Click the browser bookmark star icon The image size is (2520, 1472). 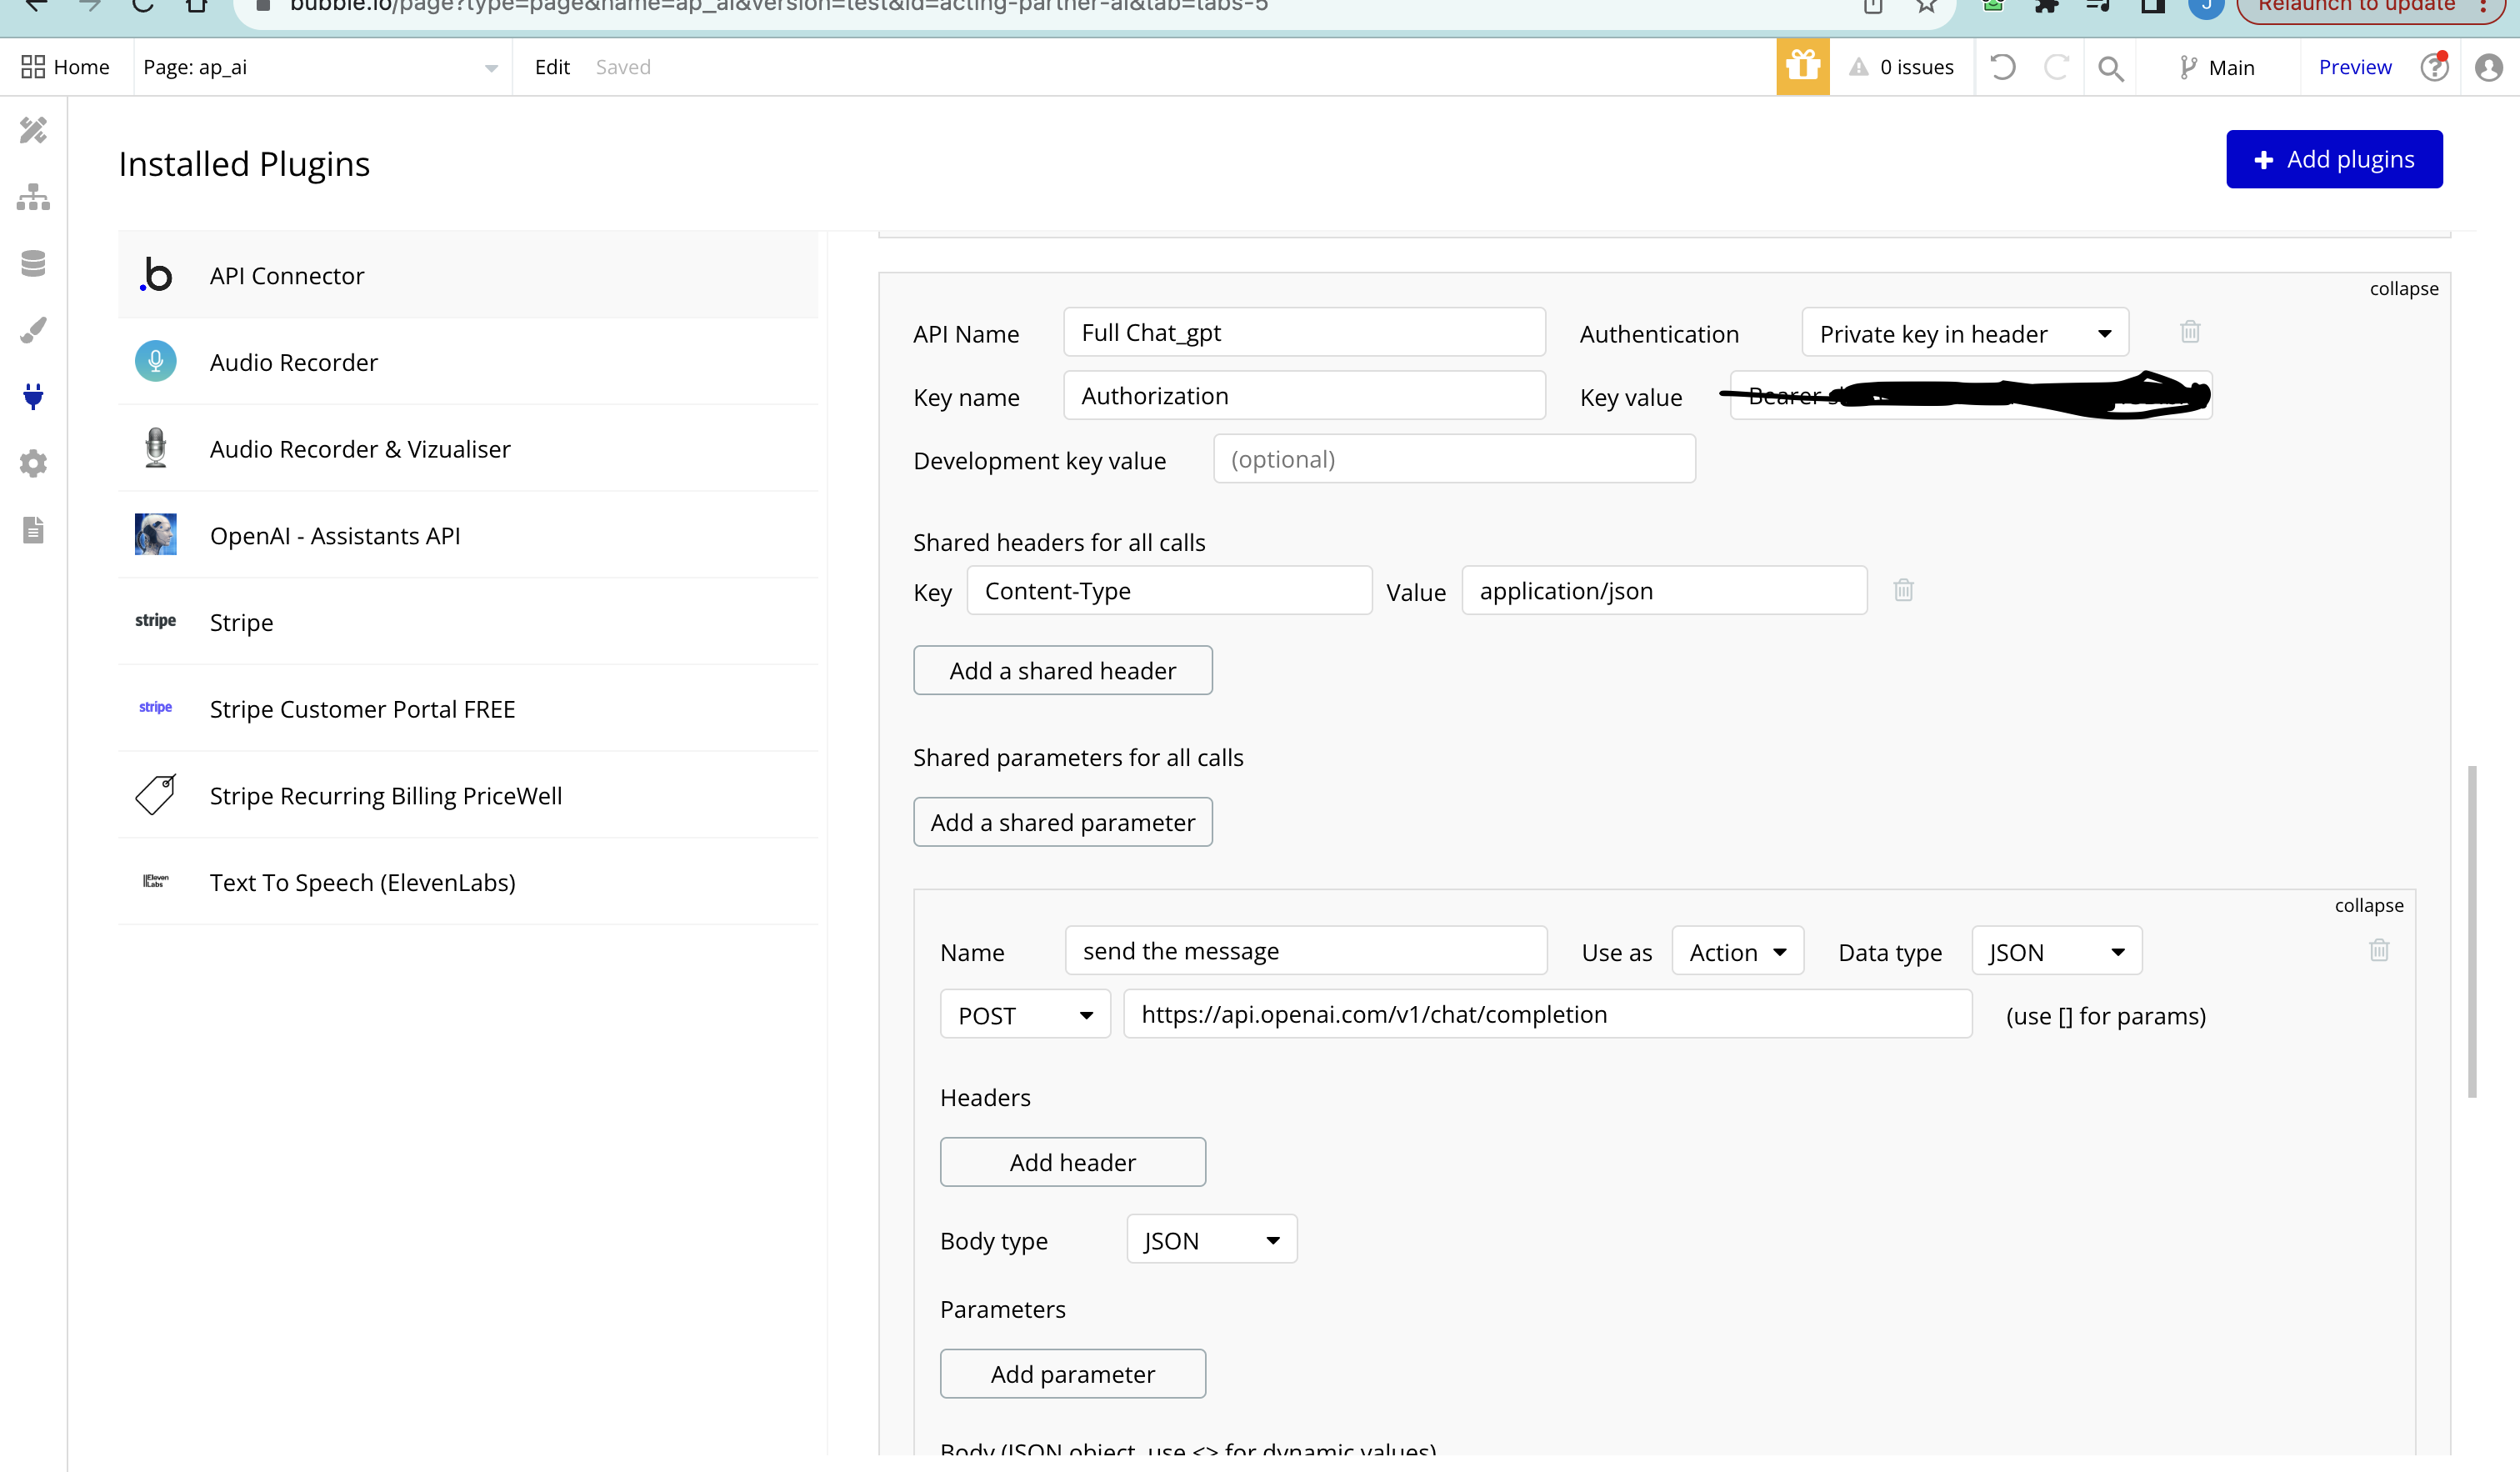coord(1927,5)
